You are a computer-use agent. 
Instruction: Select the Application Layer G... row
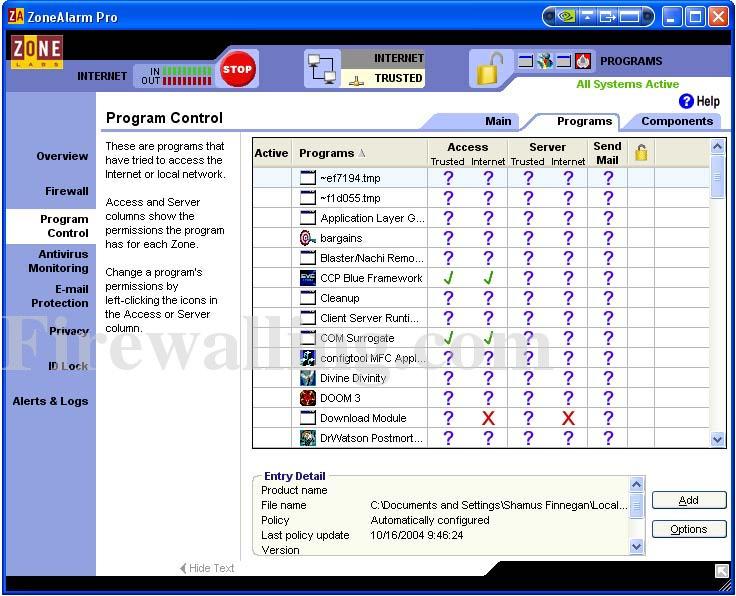481,218
